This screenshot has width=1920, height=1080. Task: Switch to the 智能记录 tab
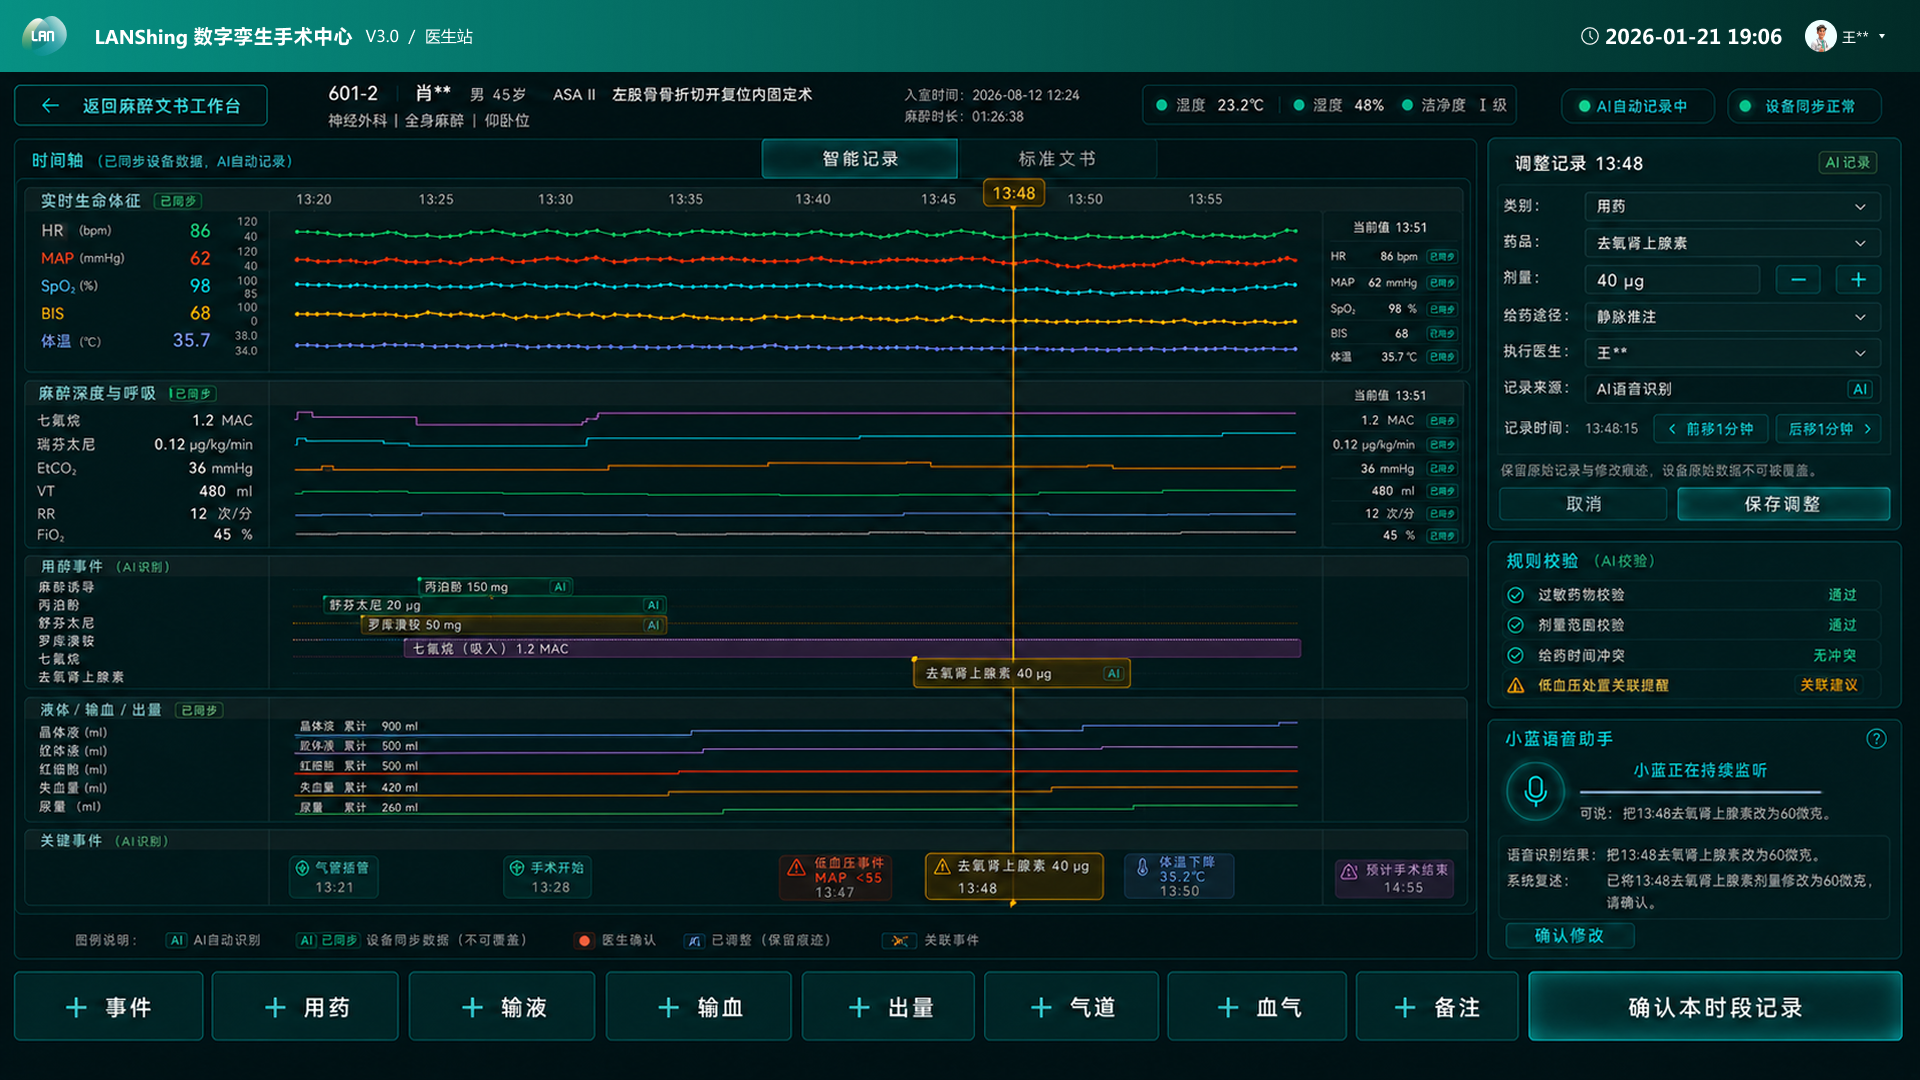(x=860, y=159)
